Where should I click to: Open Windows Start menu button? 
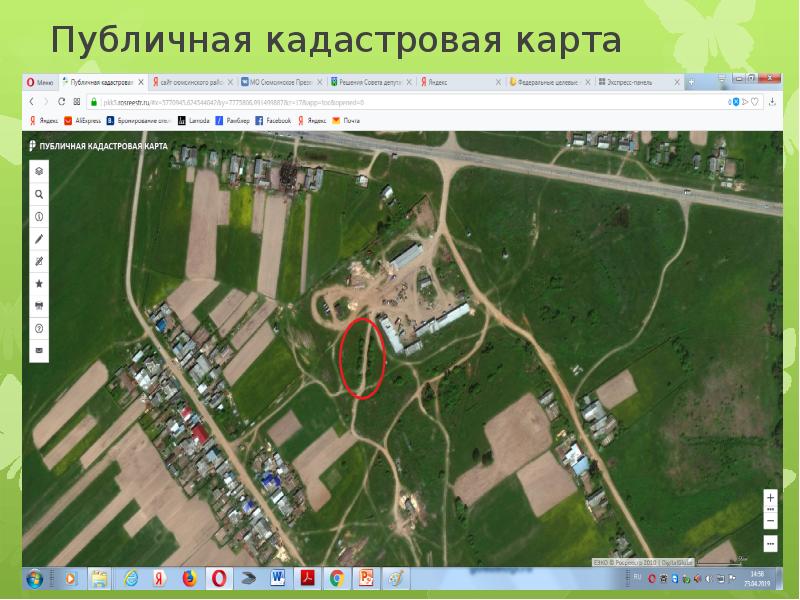[x=35, y=578]
